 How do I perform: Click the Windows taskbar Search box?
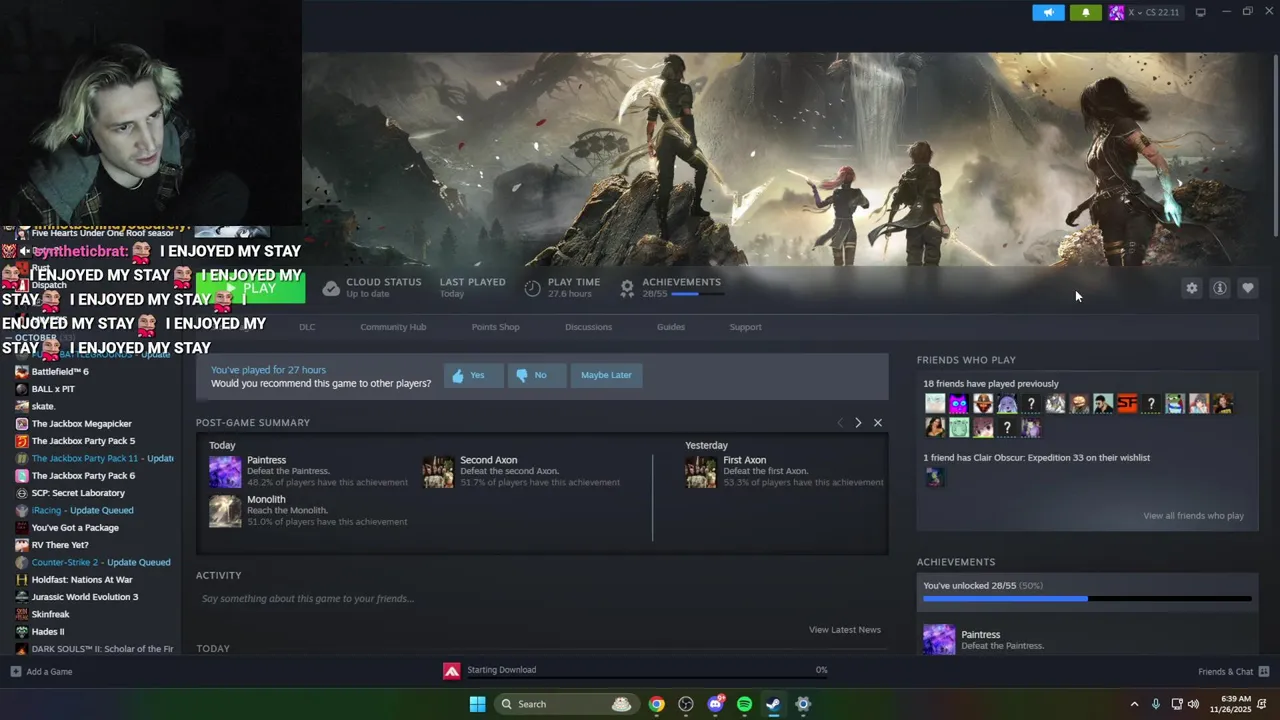tap(566, 704)
